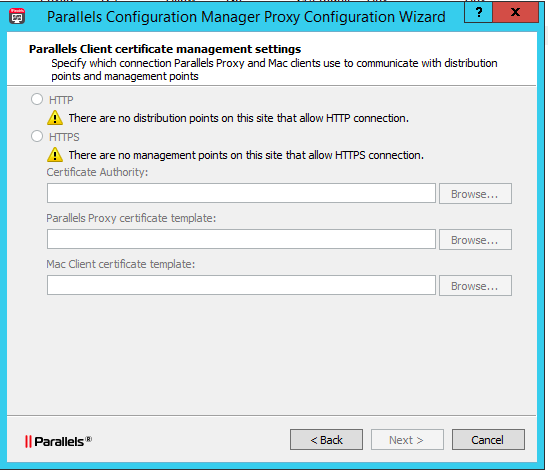Browse for Mac Client certificate template
Viewport: 548px width, 470px height.
pos(475,286)
